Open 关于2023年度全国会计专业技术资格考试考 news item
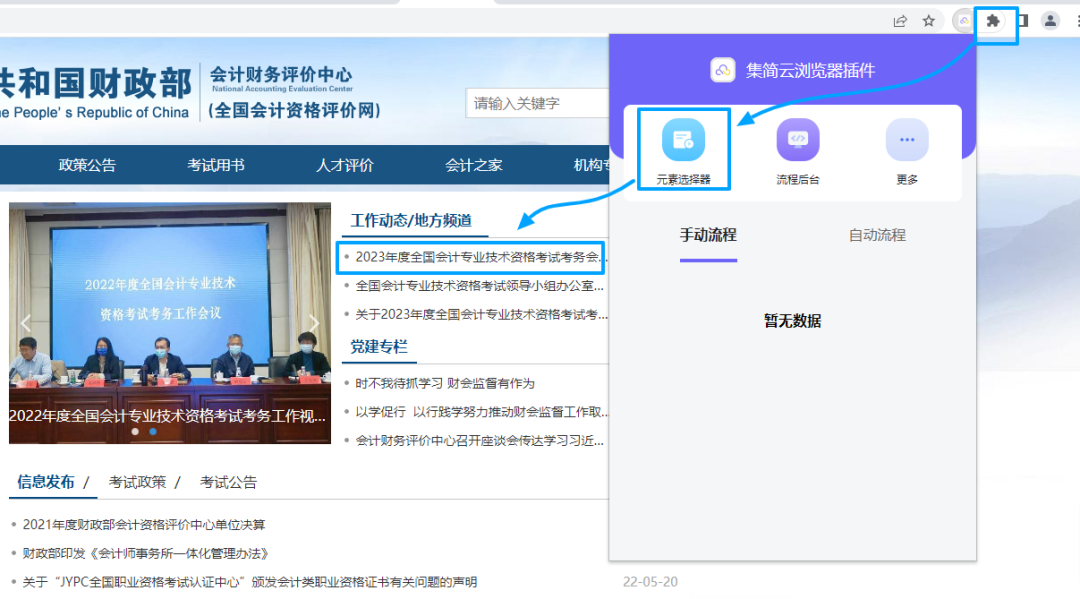The width and height of the screenshot is (1080, 599). point(481,315)
